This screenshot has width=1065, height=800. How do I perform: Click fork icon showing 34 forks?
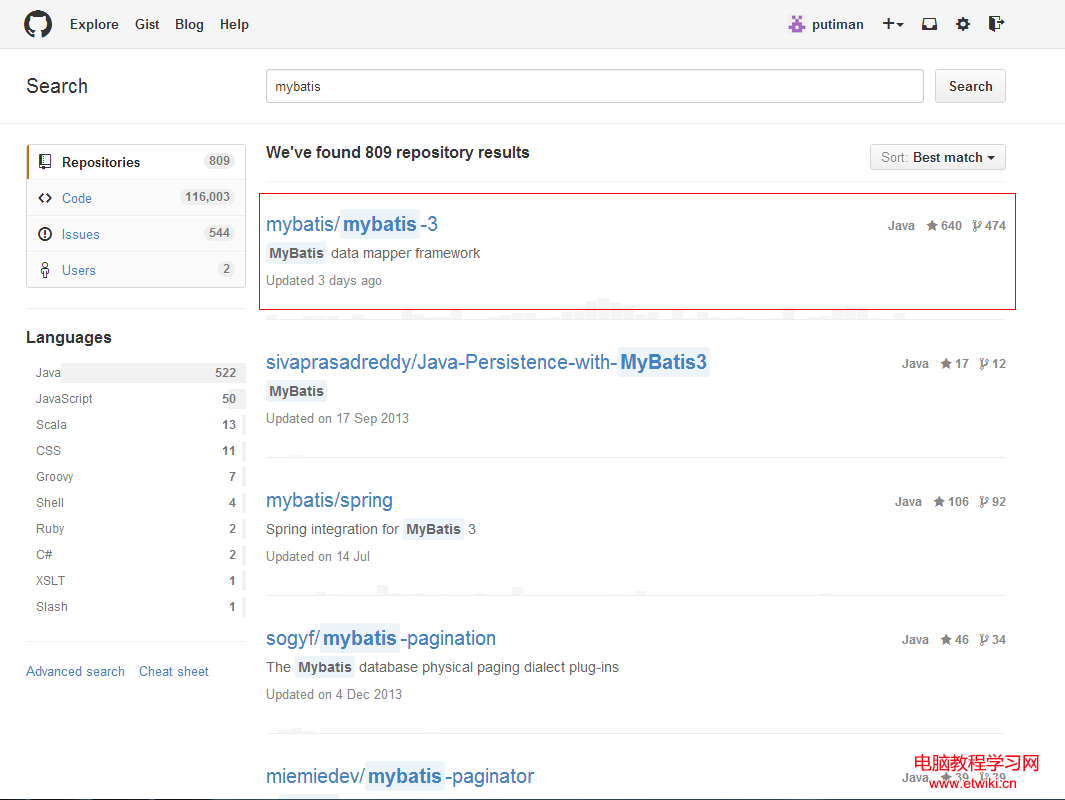[x=984, y=639]
